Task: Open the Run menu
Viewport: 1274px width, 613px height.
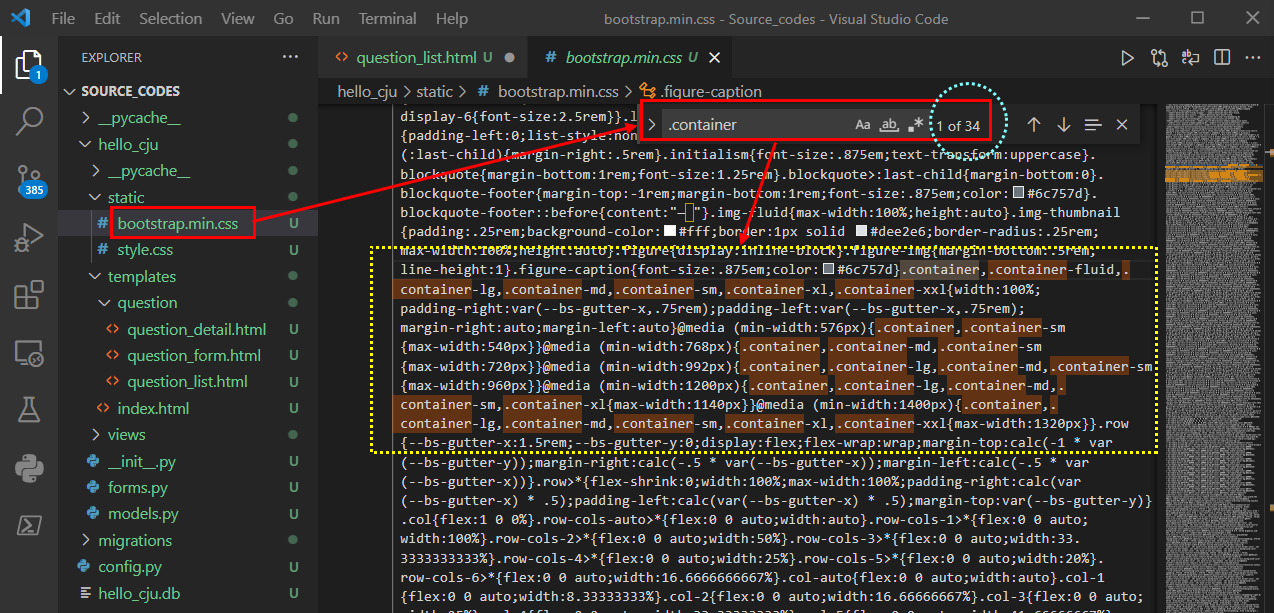Action: coord(326,18)
